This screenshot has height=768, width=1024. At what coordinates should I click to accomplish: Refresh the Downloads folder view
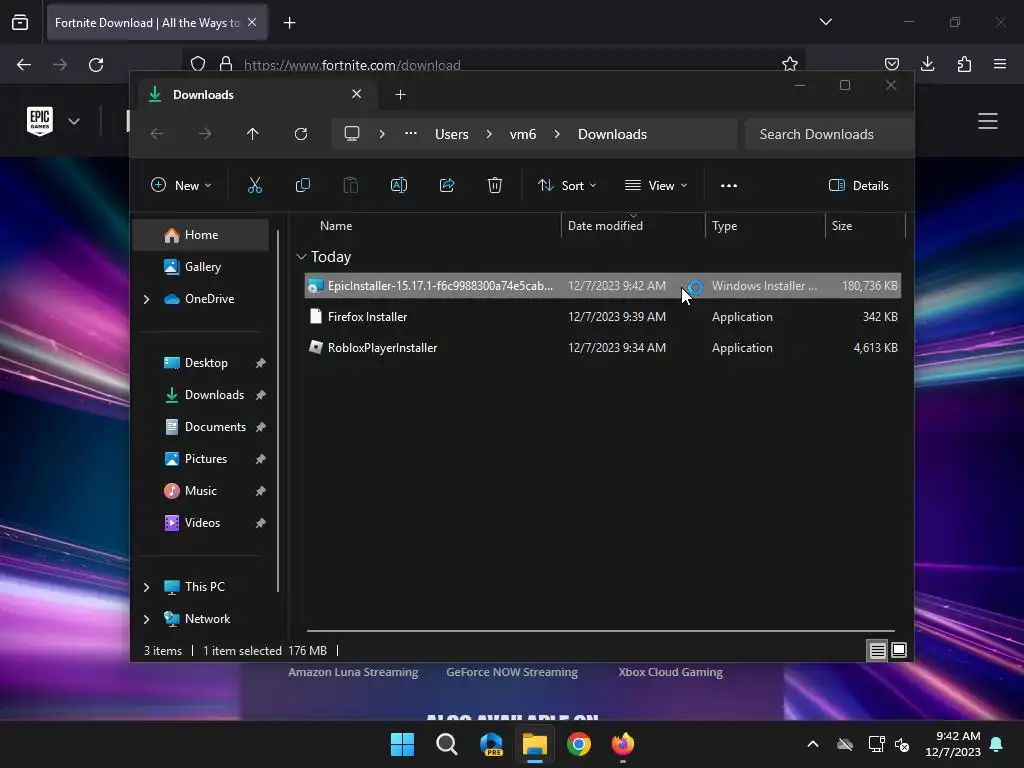click(300, 134)
